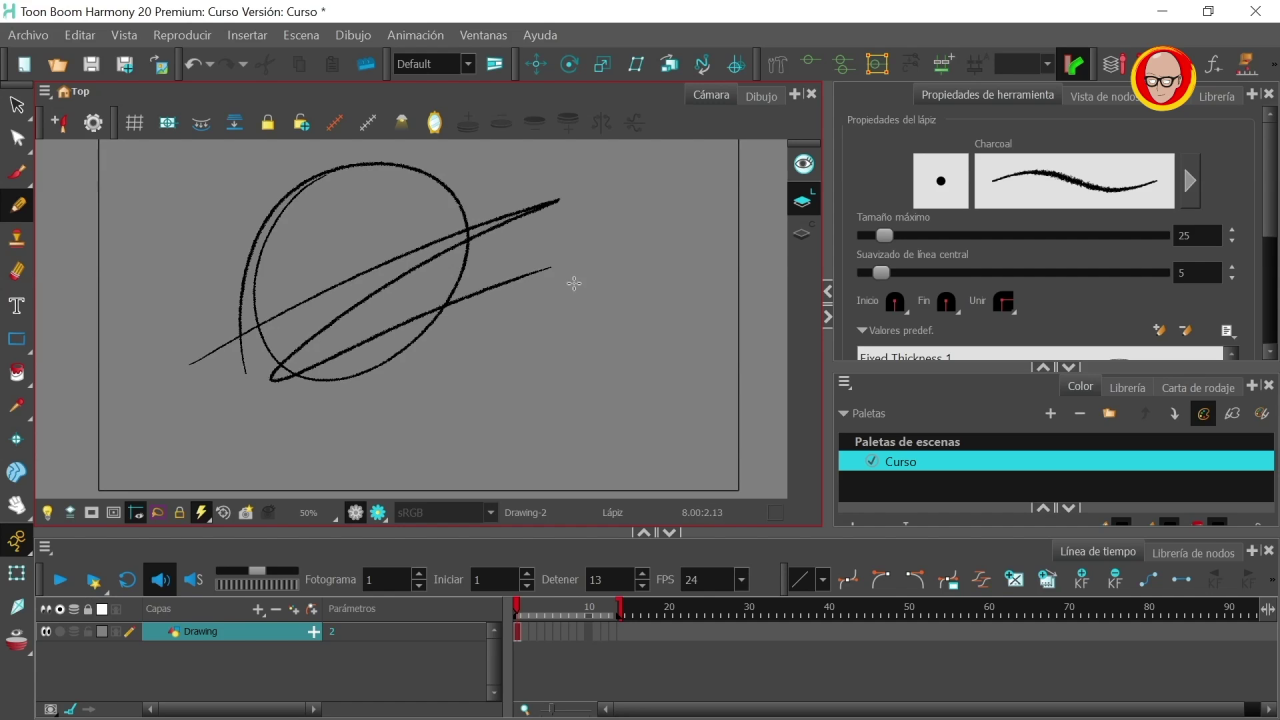Open the undo history dropdown arrow
Viewport: 1280px width, 720px height.
[x=209, y=64]
